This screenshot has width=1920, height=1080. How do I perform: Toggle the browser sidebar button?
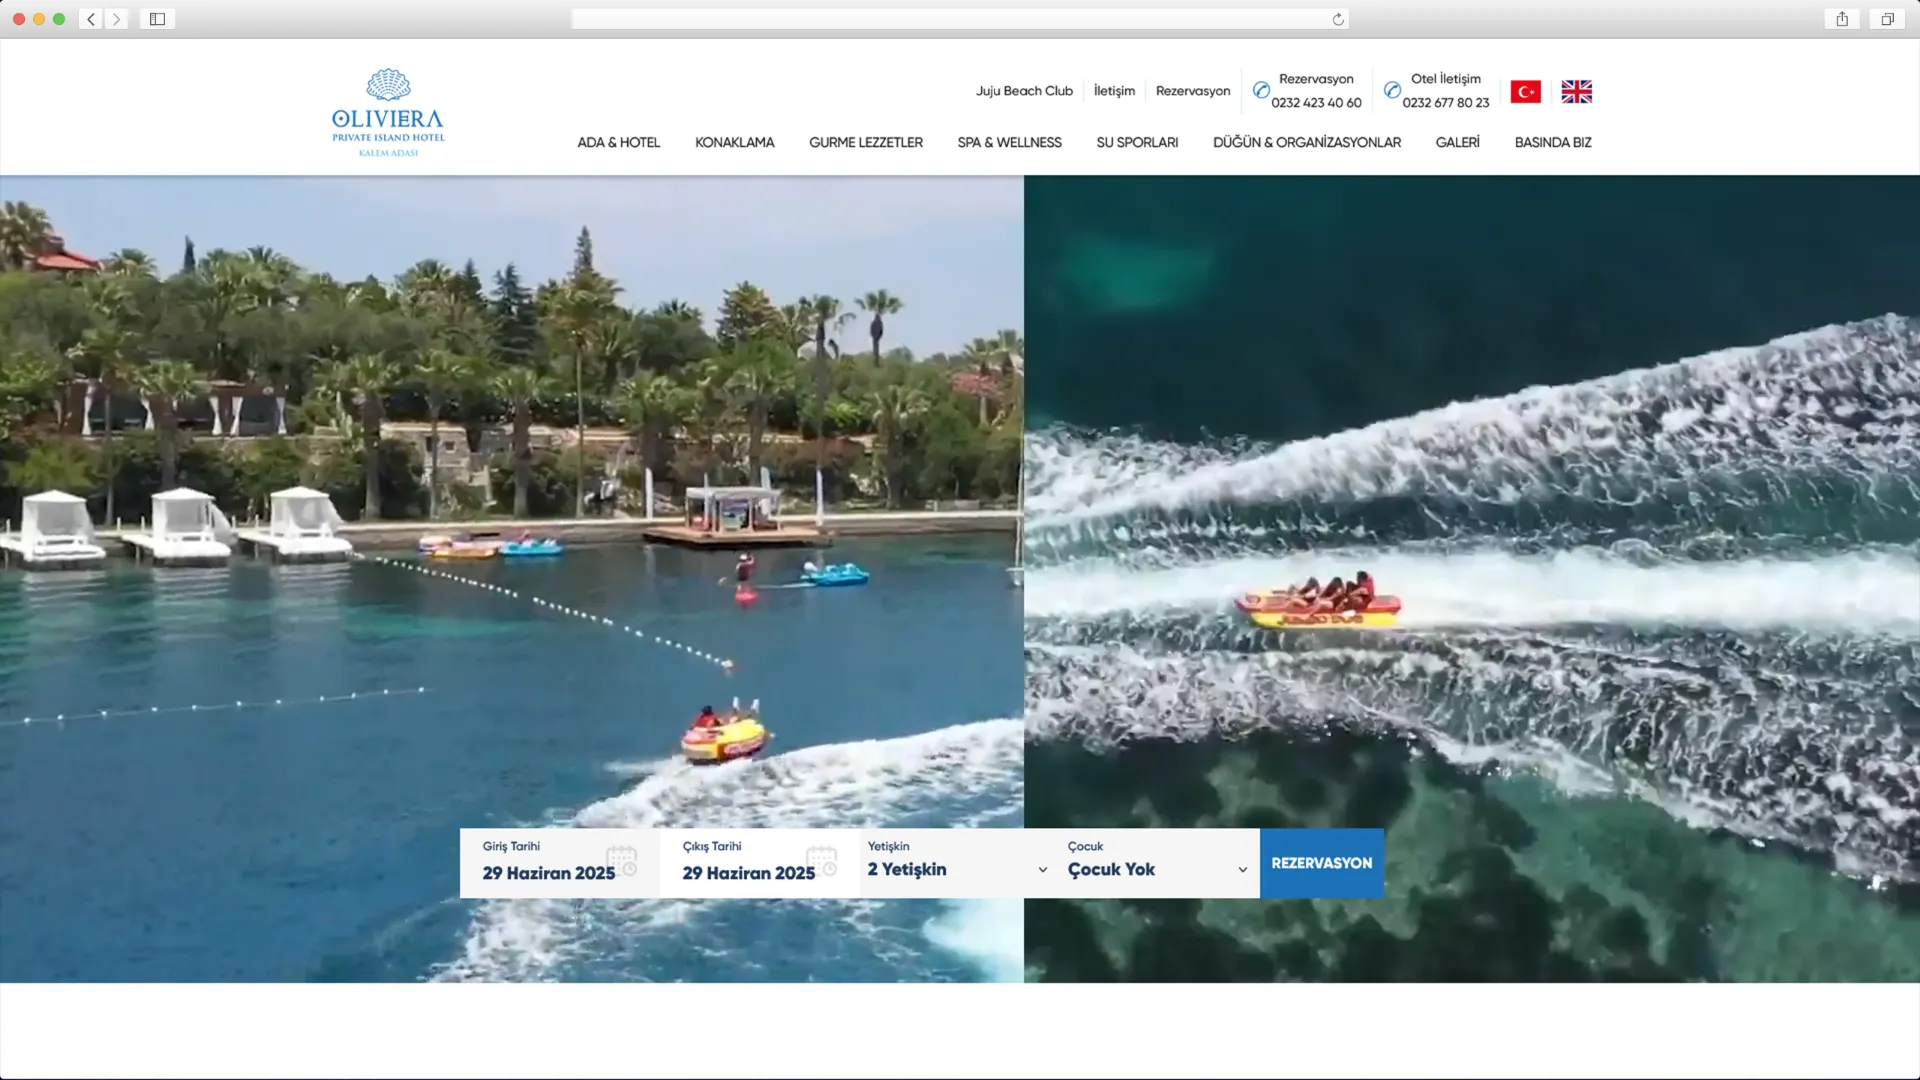pos(157,19)
